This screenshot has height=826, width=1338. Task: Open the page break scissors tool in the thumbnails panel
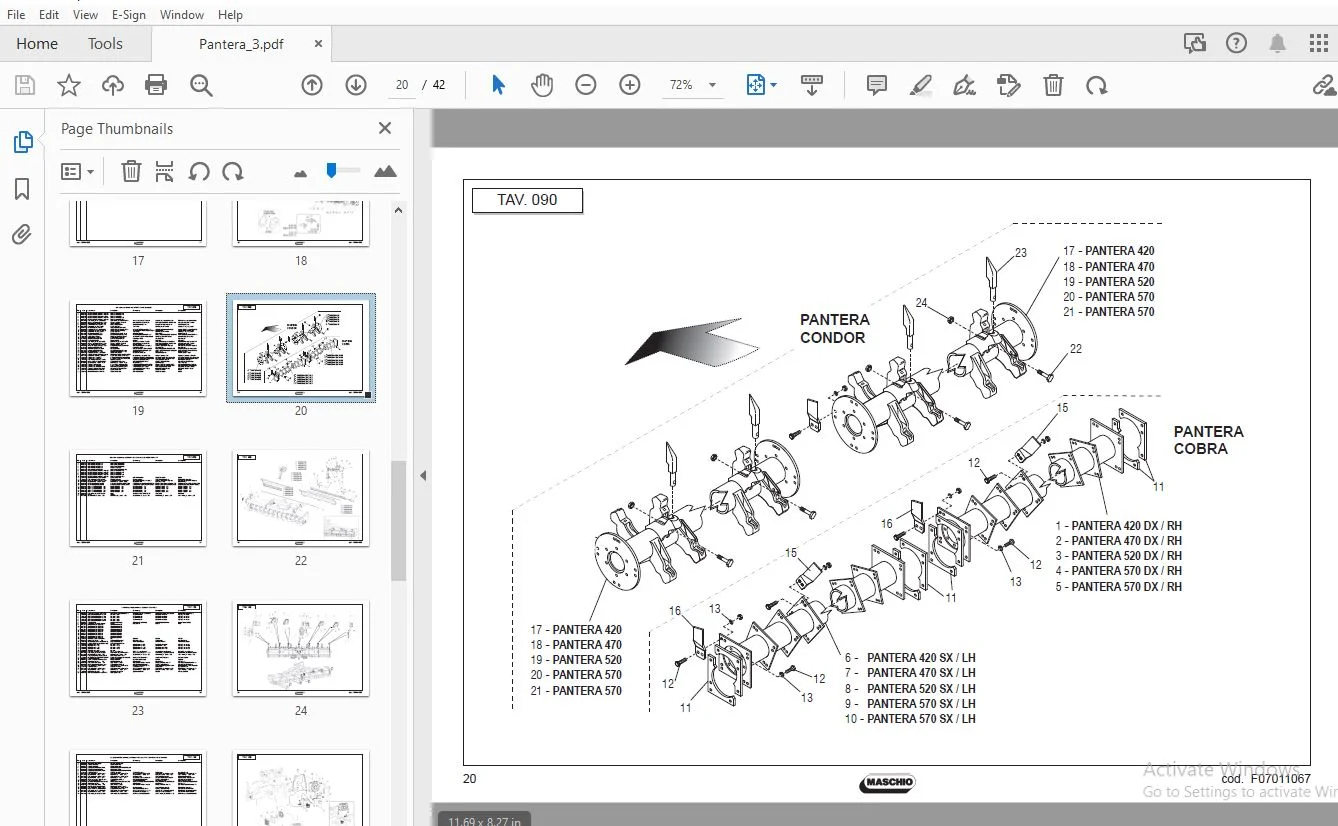click(165, 171)
